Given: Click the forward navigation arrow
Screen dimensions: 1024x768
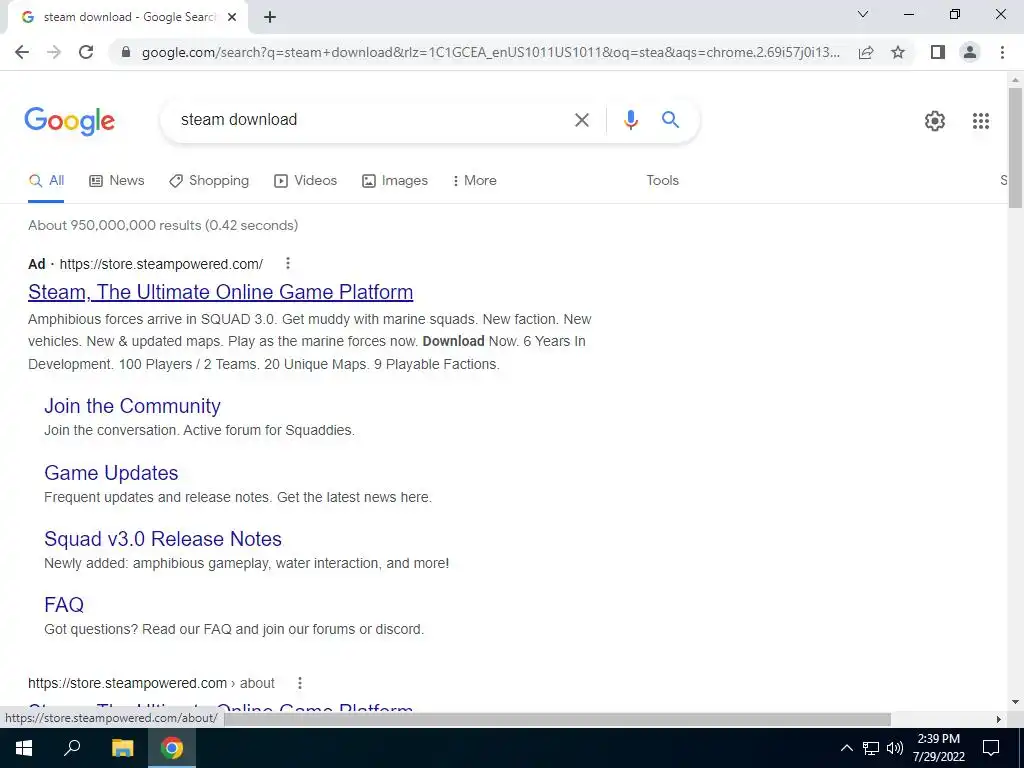Looking at the screenshot, I should tap(54, 52).
